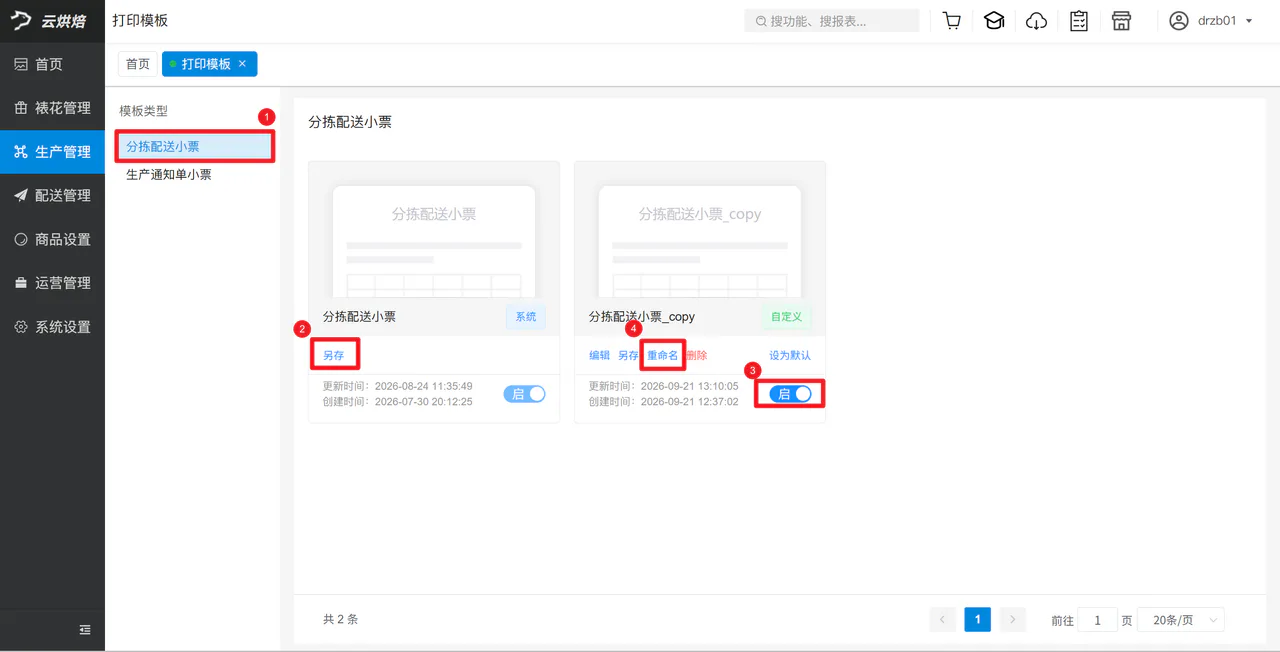Click the 生产管理 icon in the sidebar
Screen dimensions: 1280x652
point(21,152)
